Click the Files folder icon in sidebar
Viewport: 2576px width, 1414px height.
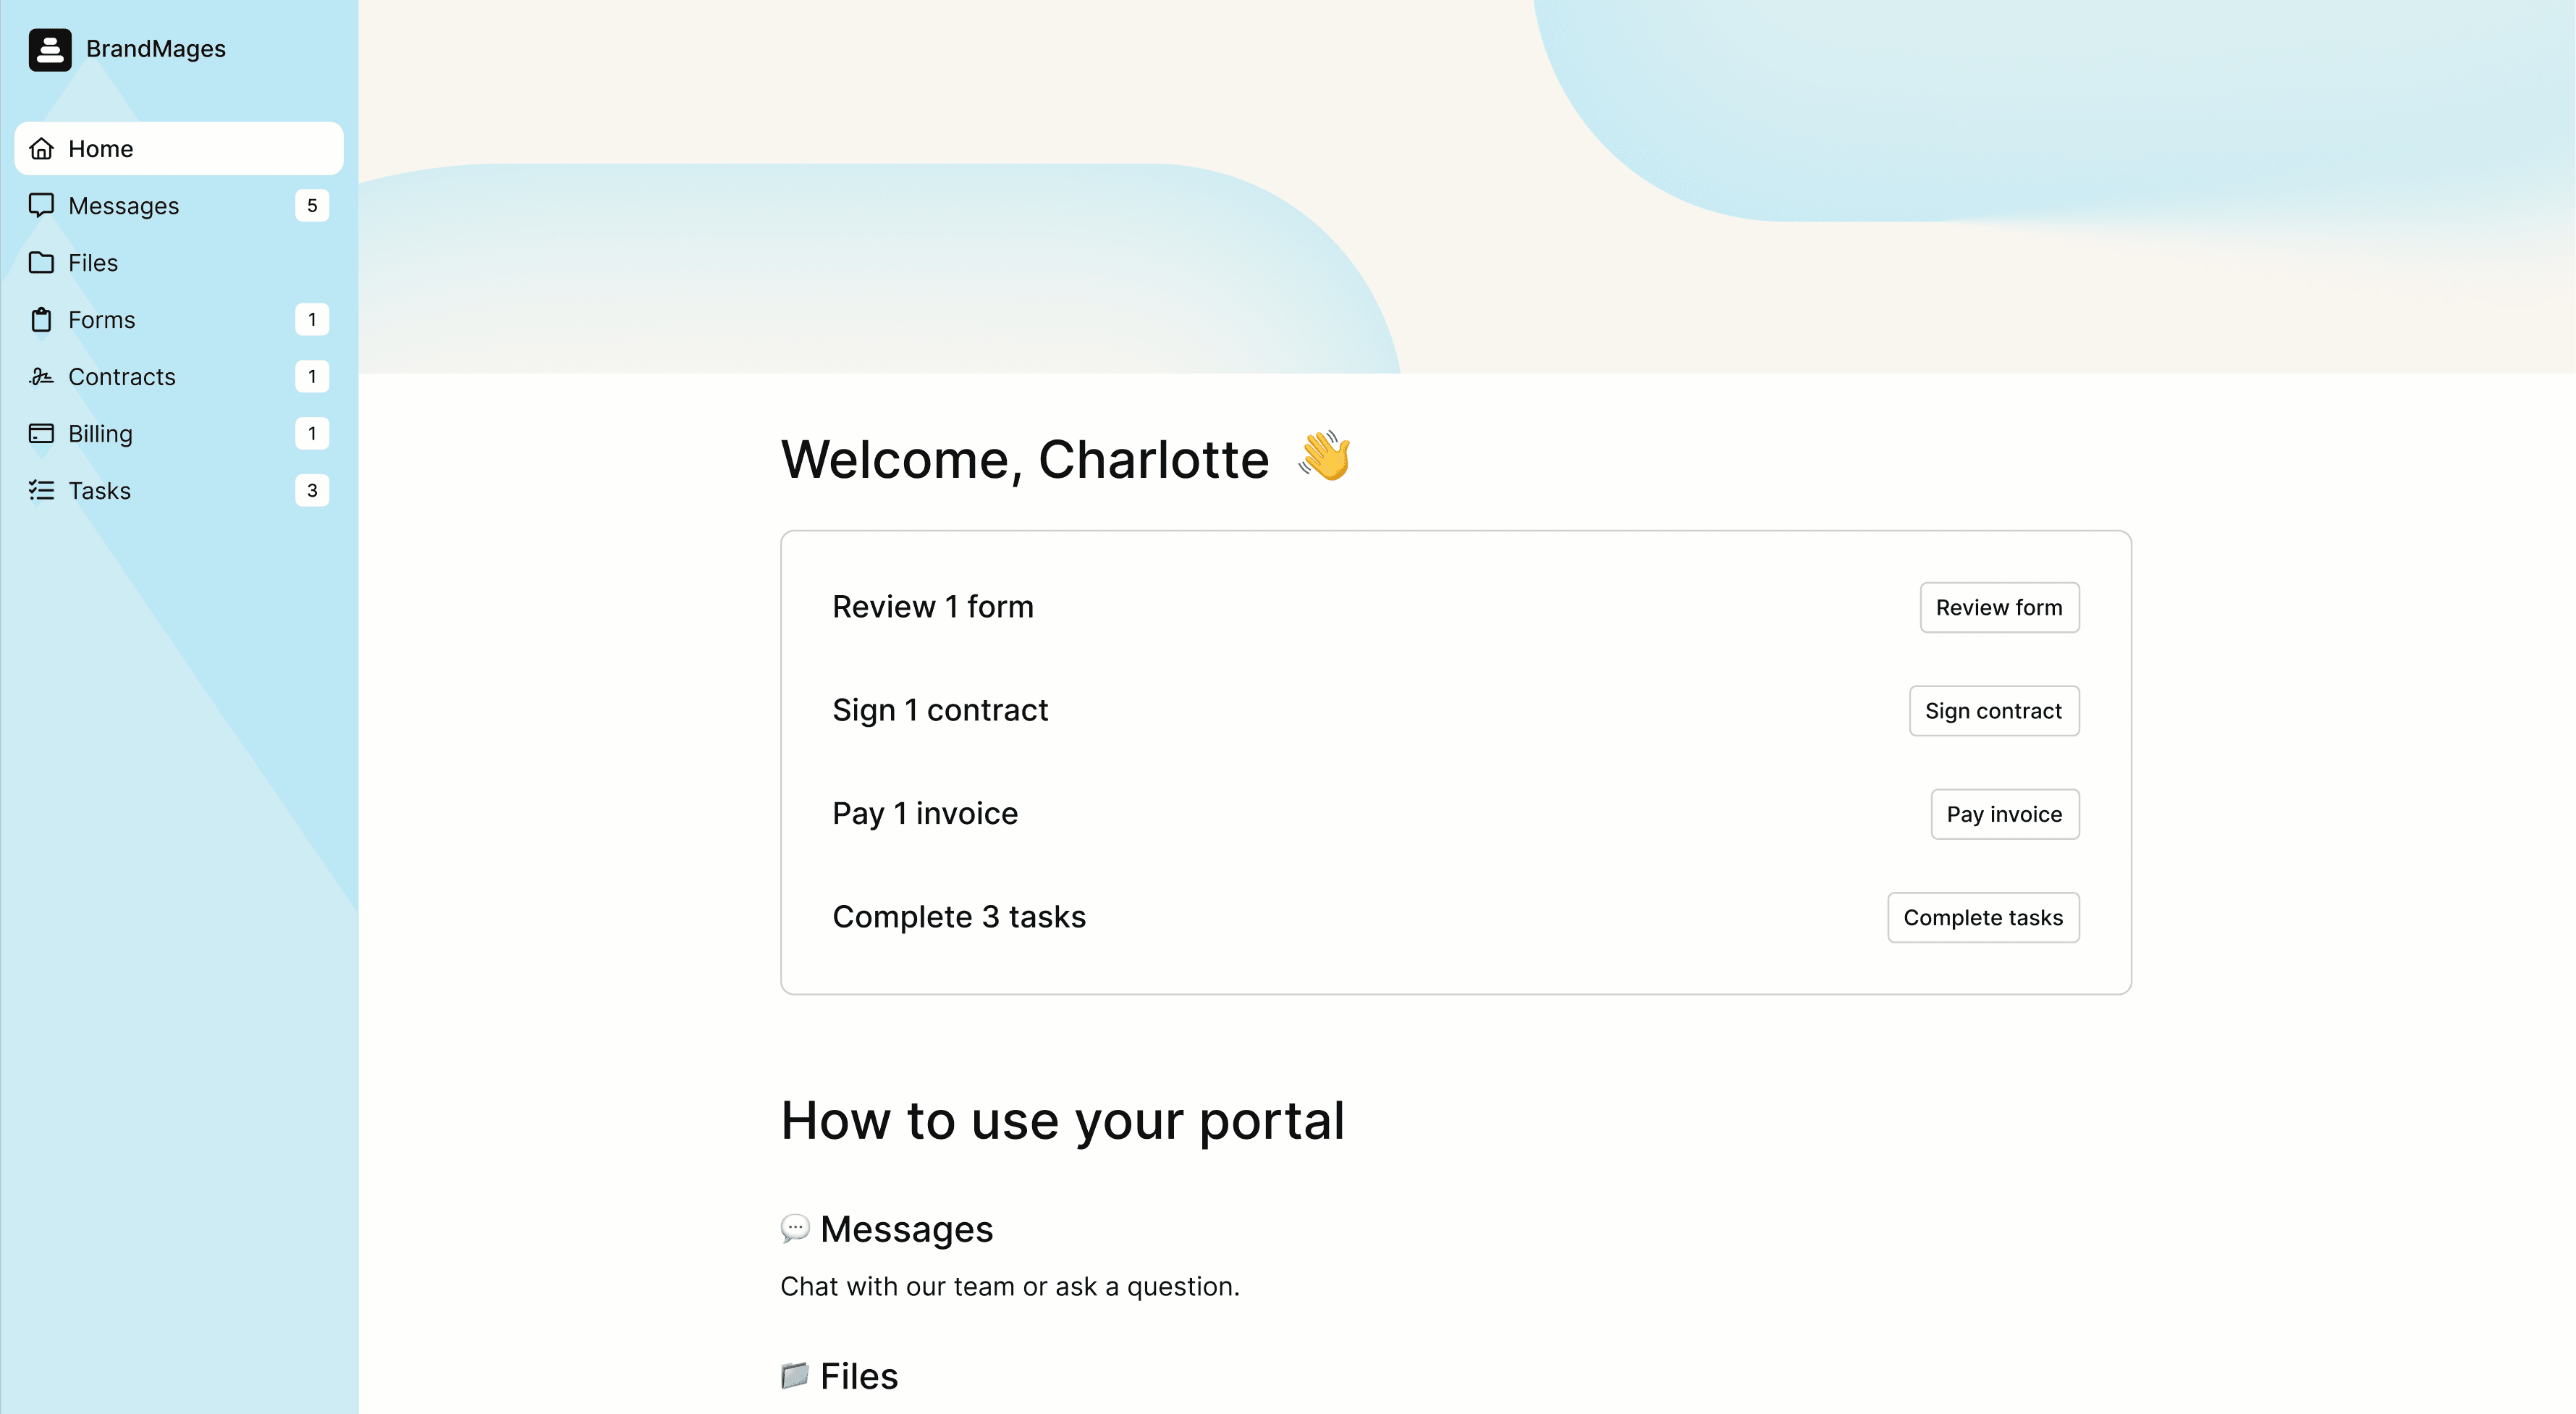(x=41, y=263)
